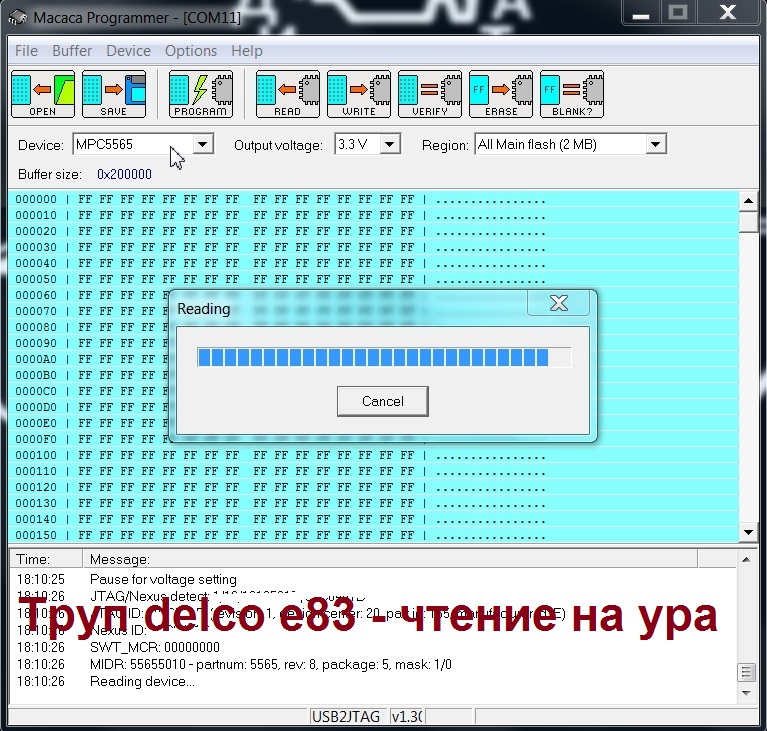Click the Erase flash toolbar icon

click(x=501, y=94)
